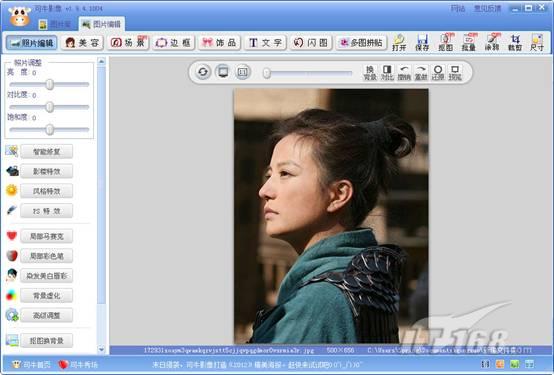Screen dimensions: 554x375
Task: Click the cow mascot logo in title bar
Action: (19, 16)
